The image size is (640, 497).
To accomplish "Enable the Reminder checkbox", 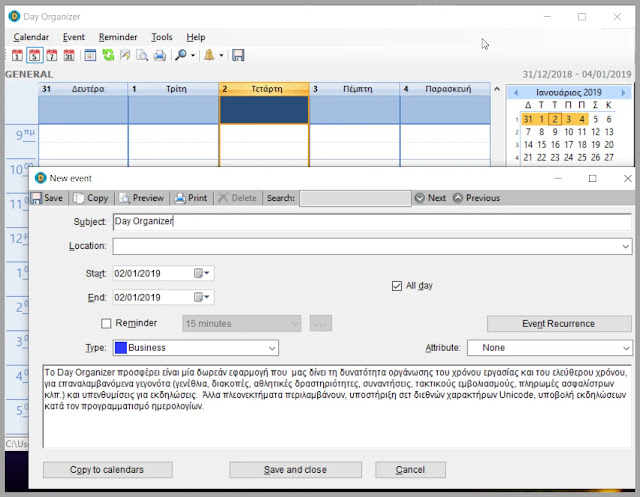I will [x=106, y=324].
